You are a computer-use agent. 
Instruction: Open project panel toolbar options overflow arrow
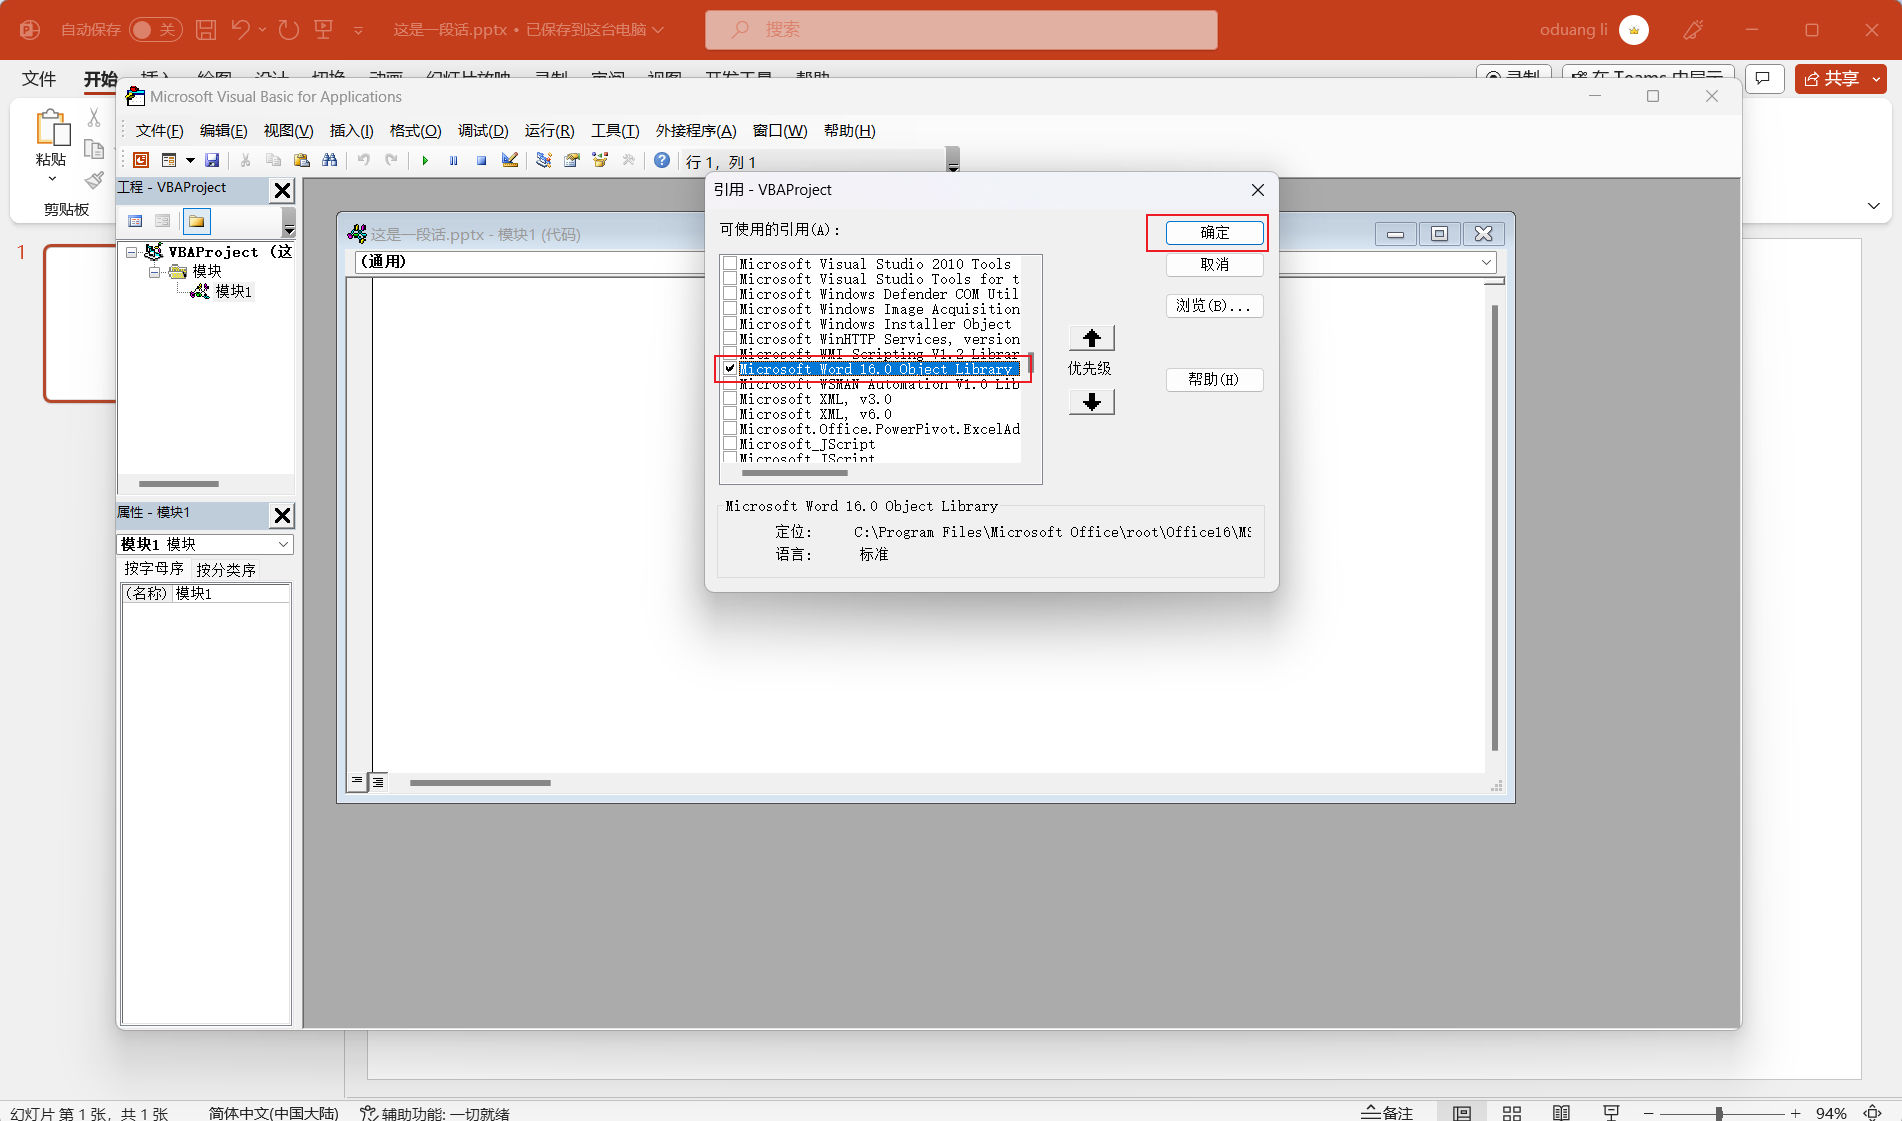click(x=288, y=221)
